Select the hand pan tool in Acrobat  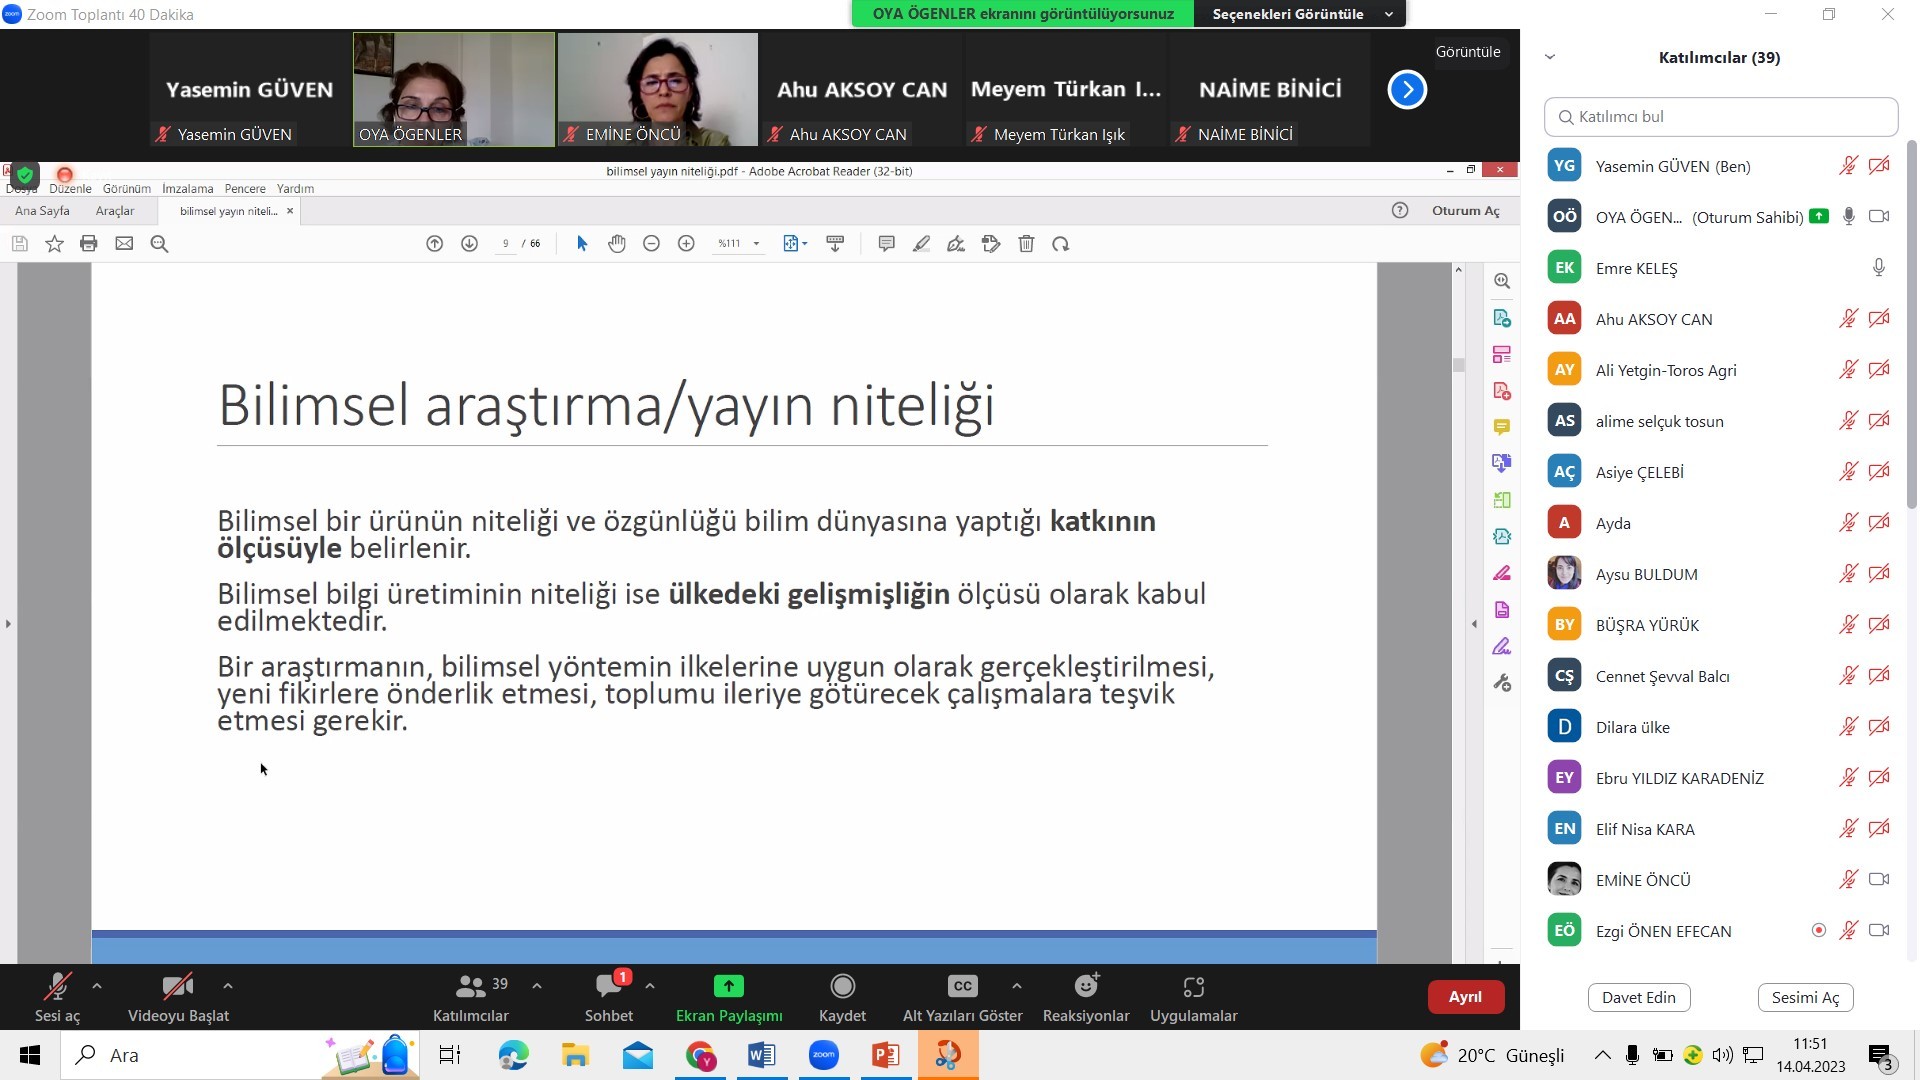click(617, 244)
